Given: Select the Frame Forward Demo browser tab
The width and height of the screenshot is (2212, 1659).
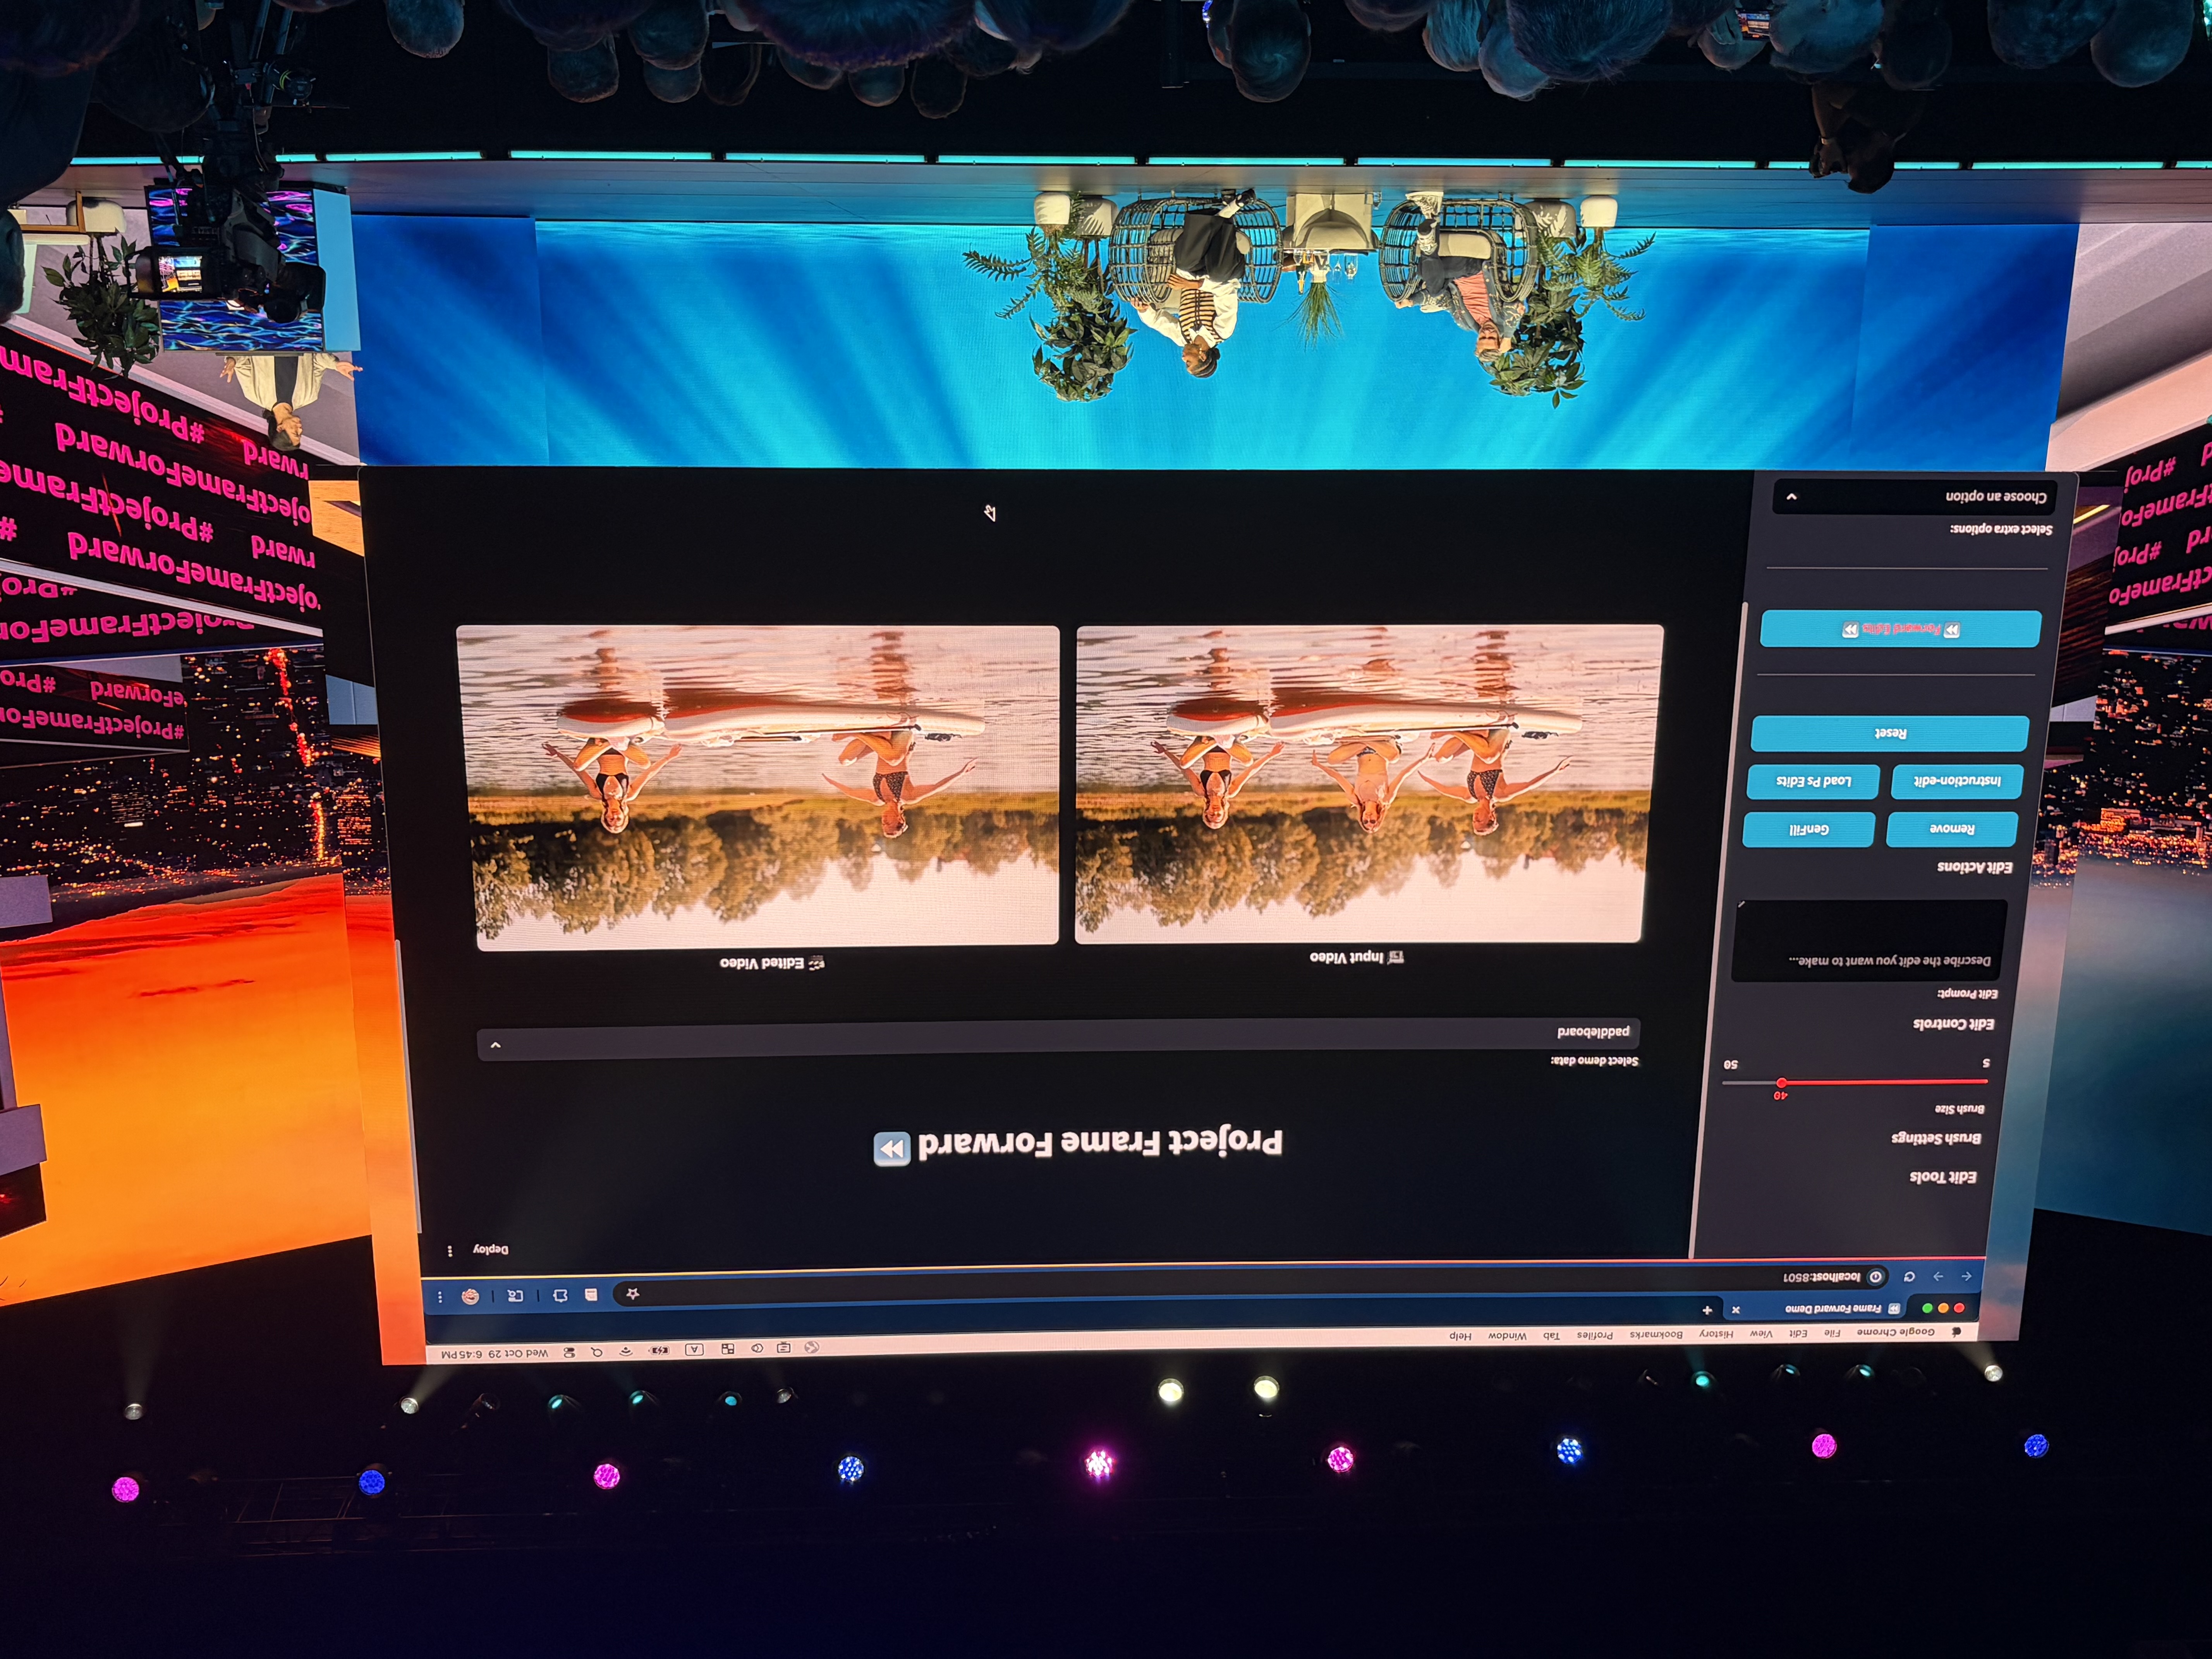Looking at the screenshot, I should click(1835, 1308).
